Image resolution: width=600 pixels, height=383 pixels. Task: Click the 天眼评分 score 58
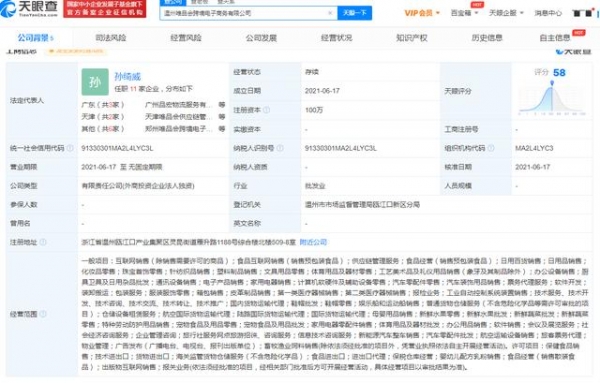tap(559, 73)
